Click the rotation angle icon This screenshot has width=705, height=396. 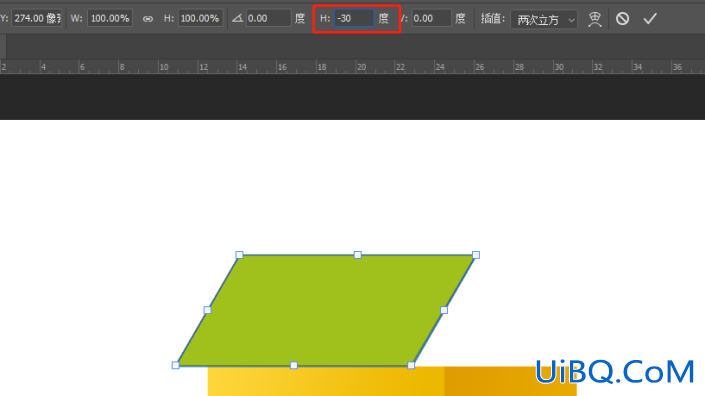point(237,18)
